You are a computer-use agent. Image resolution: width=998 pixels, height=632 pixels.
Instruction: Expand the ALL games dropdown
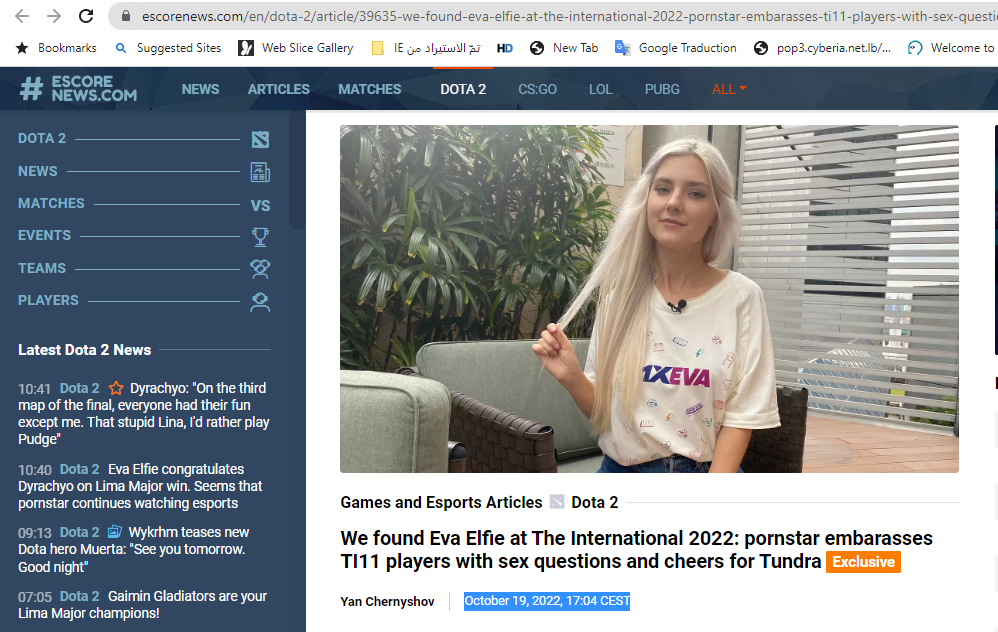(729, 89)
